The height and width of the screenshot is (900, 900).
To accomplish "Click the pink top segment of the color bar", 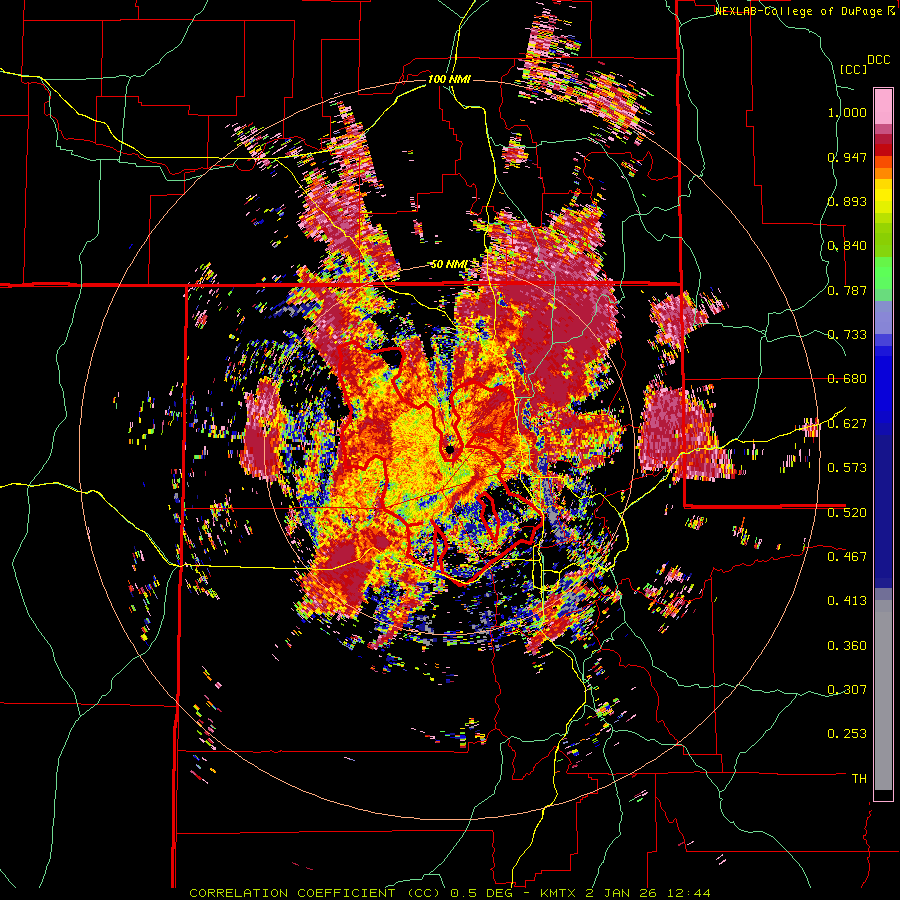I will pos(883,107).
